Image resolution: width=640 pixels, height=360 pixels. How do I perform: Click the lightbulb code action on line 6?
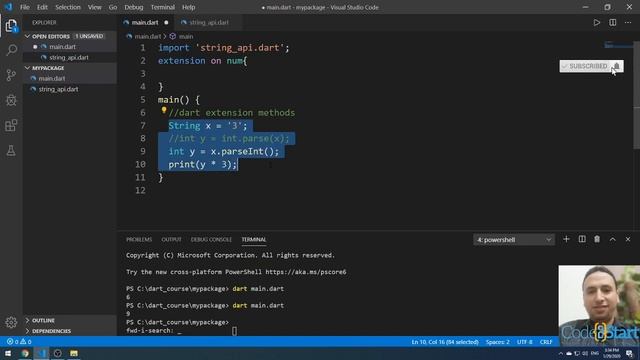click(164, 110)
